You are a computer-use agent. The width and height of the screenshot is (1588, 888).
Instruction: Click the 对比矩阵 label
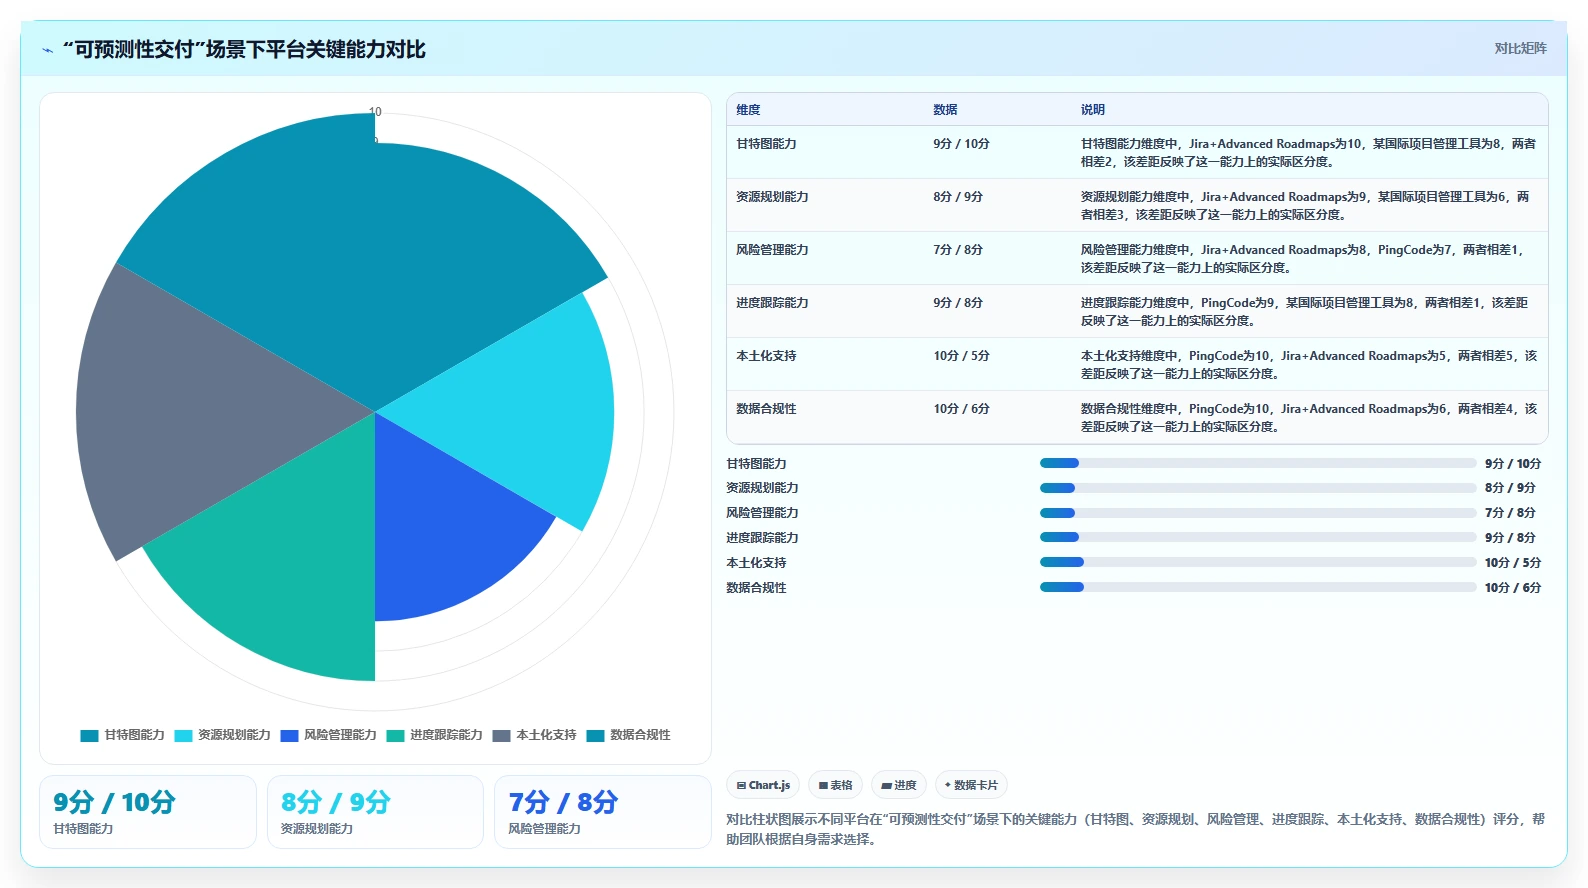tap(1520, 48)
